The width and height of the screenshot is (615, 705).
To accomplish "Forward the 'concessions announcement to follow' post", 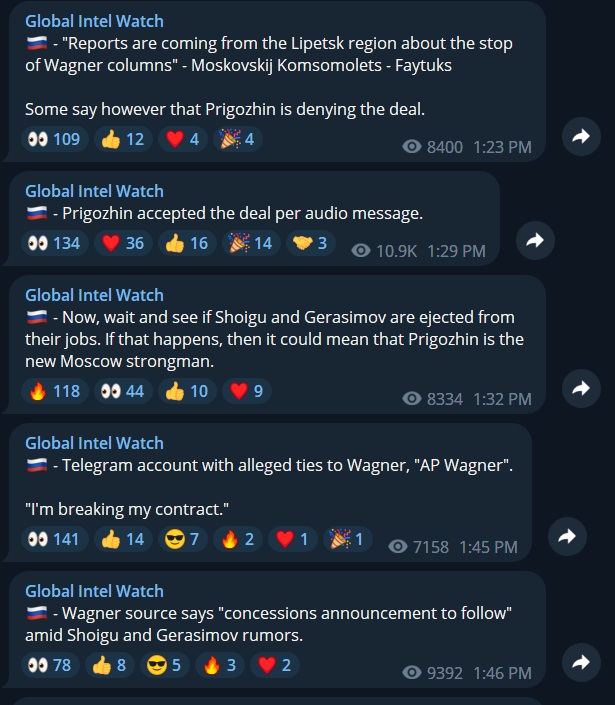I will (581, 663).
